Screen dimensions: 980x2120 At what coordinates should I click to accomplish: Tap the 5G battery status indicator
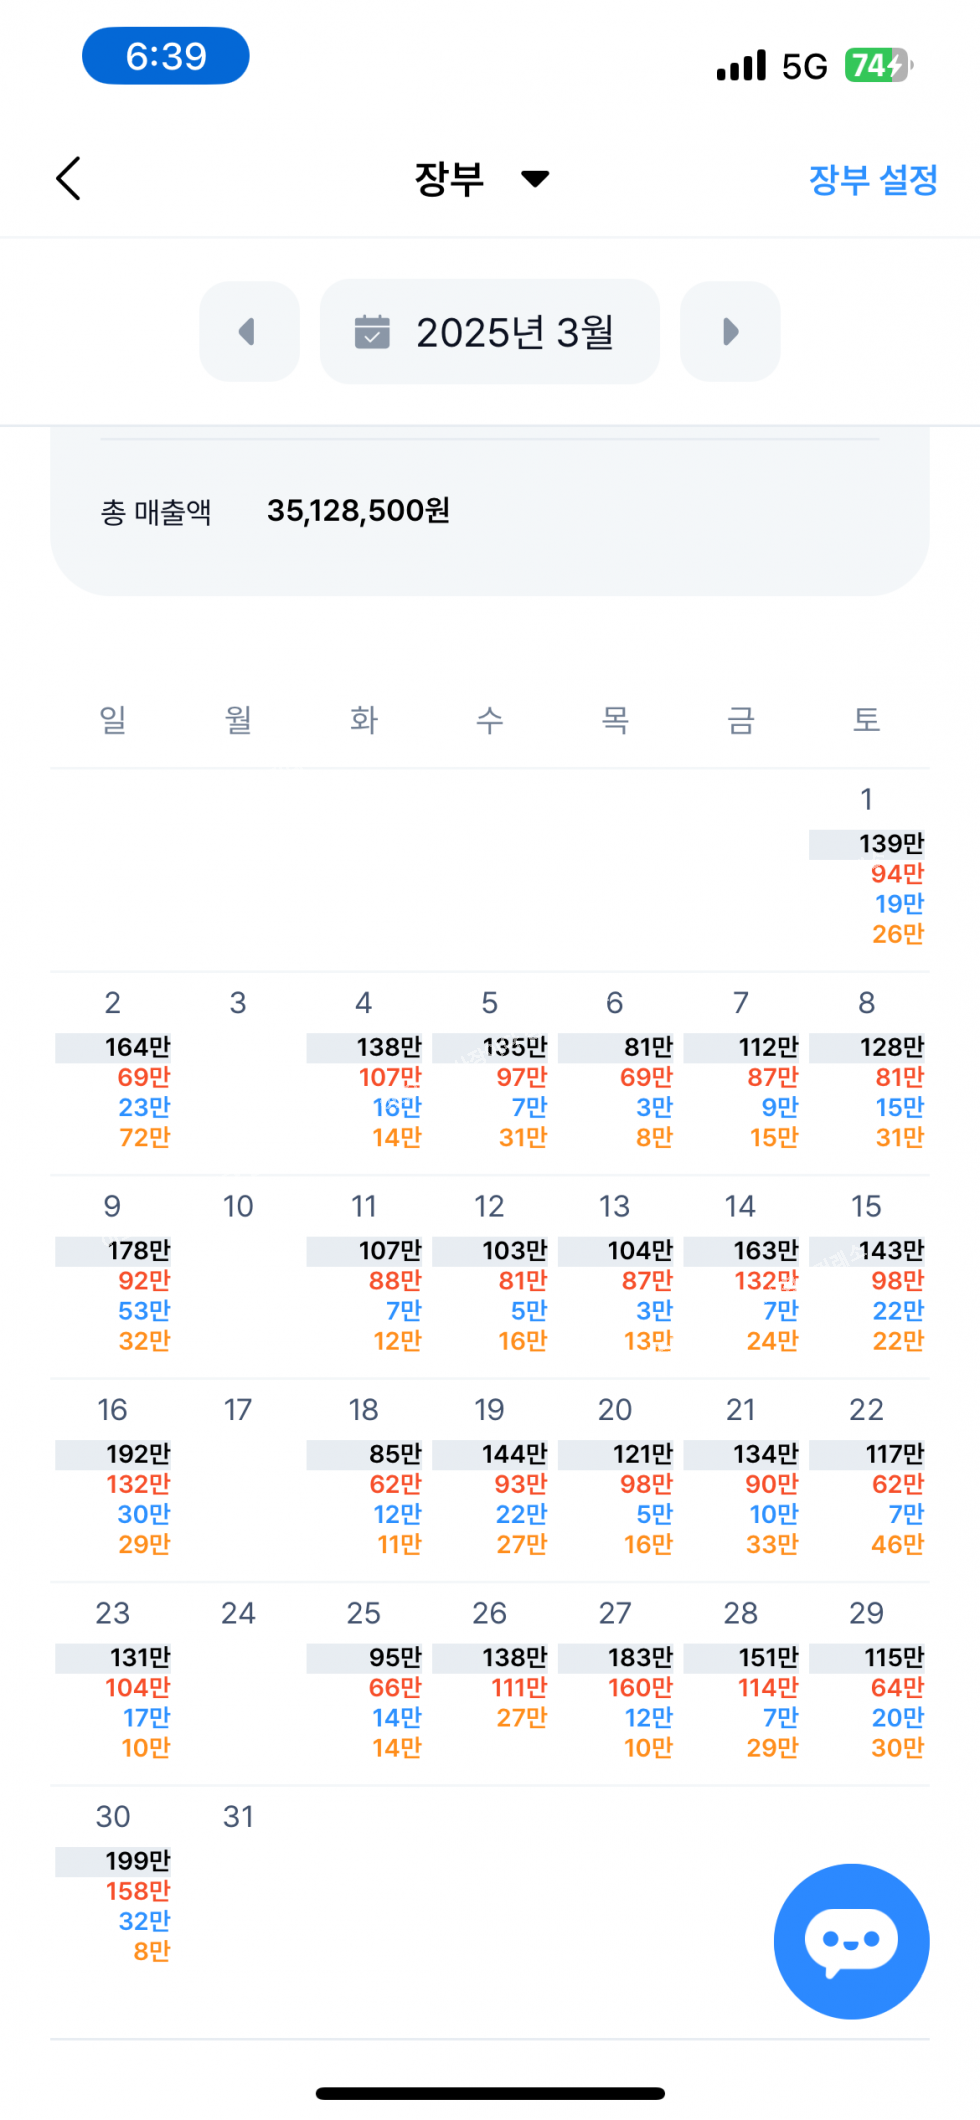point(878,66)
